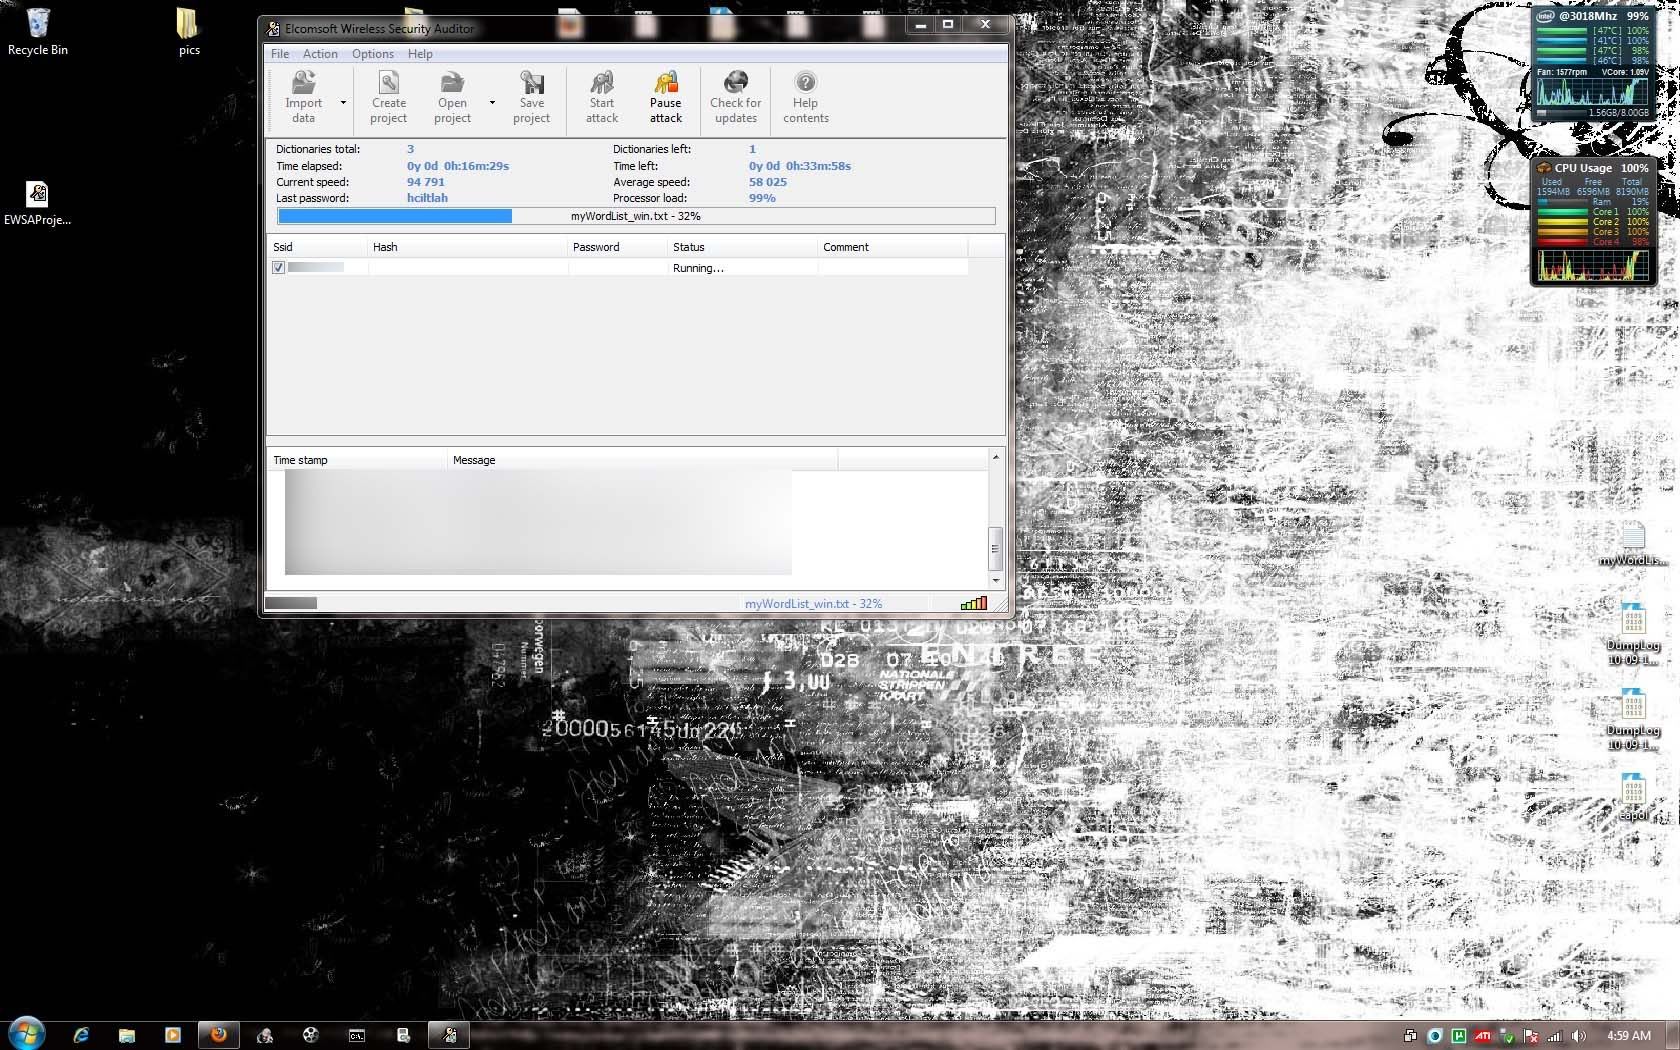The image size is (1680, 1050).
Task: Open Help contents from the toolbar
Action: coord(805,97)
